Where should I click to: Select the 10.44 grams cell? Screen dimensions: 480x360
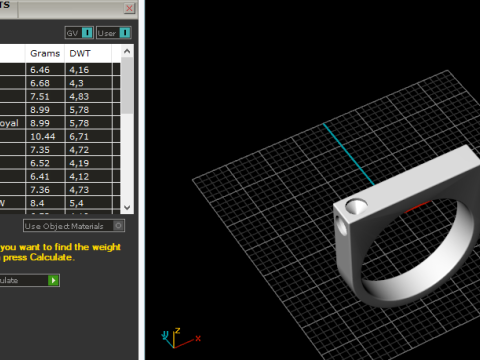coord(45,136)
